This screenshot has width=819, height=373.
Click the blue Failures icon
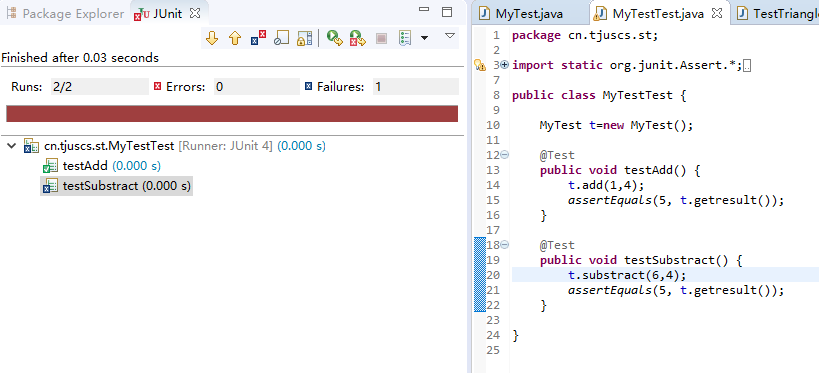point(308,87)
